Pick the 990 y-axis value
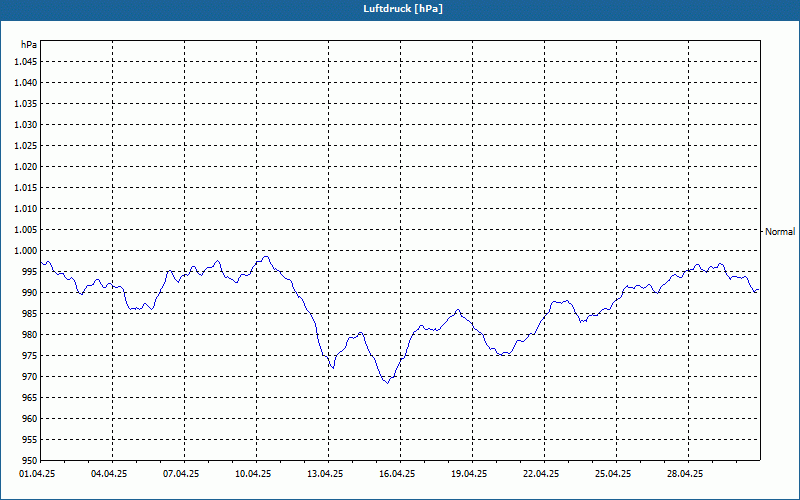Viewport: 800px width, 500px height. tap(30, 292)
